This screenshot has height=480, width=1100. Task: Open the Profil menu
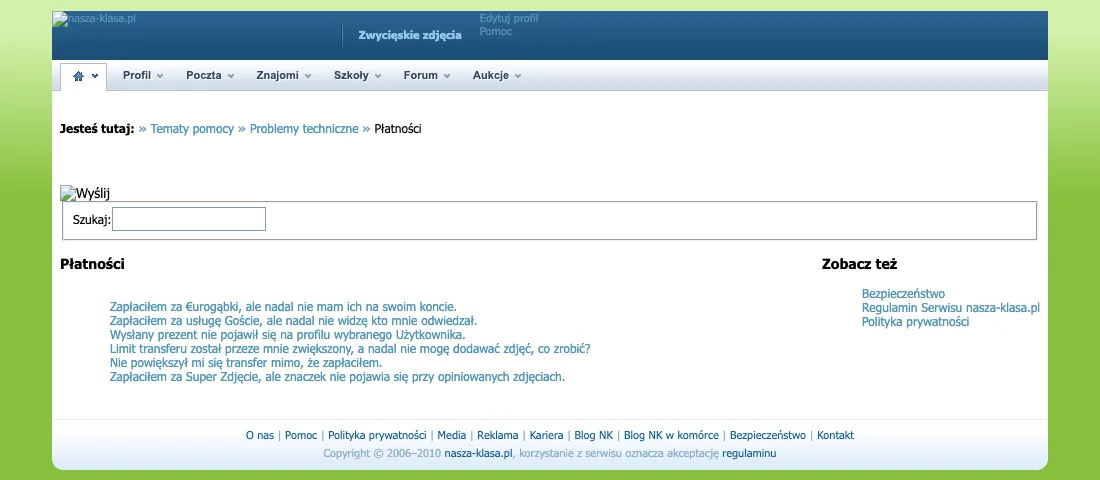(x=137, y=75)
